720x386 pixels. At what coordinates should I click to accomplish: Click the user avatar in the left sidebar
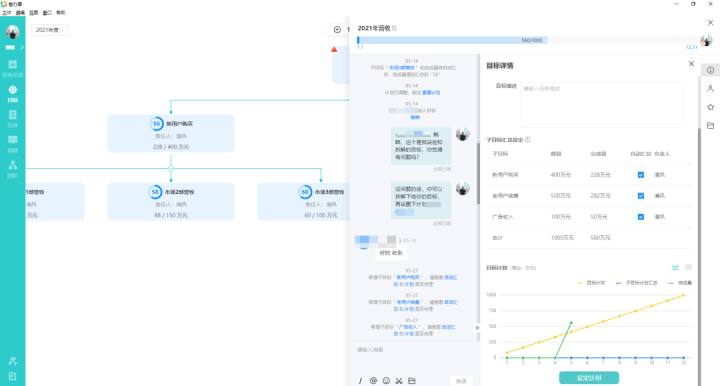[12, 32]
